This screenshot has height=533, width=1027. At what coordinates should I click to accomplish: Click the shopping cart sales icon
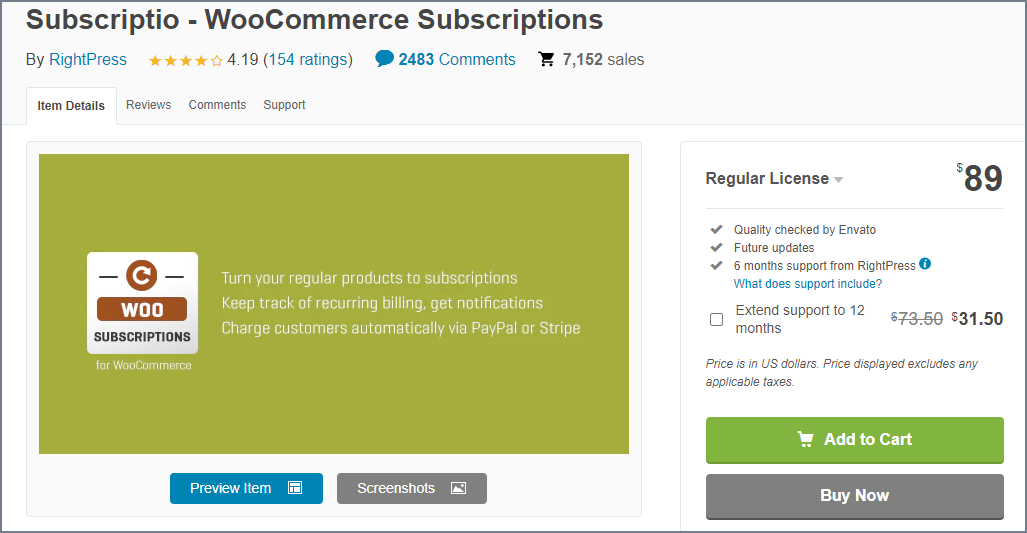(547, 59)
